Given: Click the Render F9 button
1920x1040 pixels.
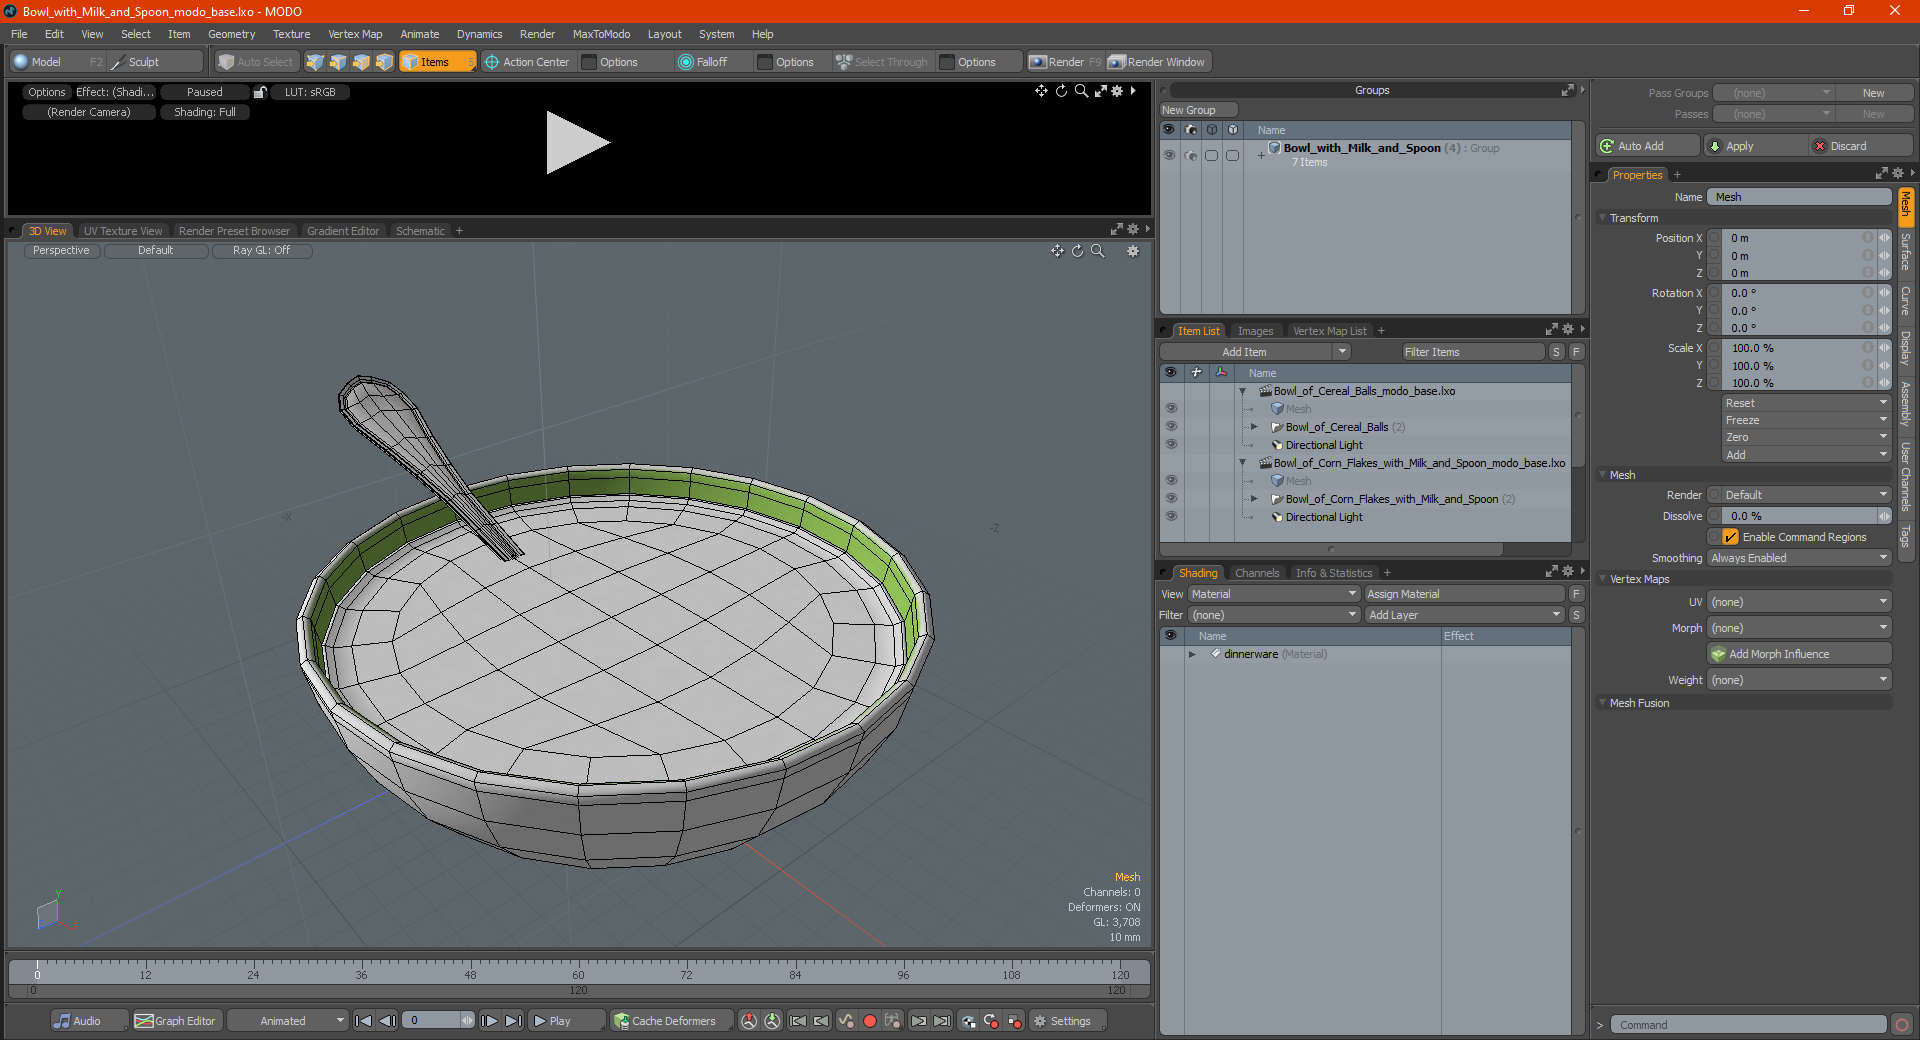Looking at the screenshot, I should (x=1065, y=62).
